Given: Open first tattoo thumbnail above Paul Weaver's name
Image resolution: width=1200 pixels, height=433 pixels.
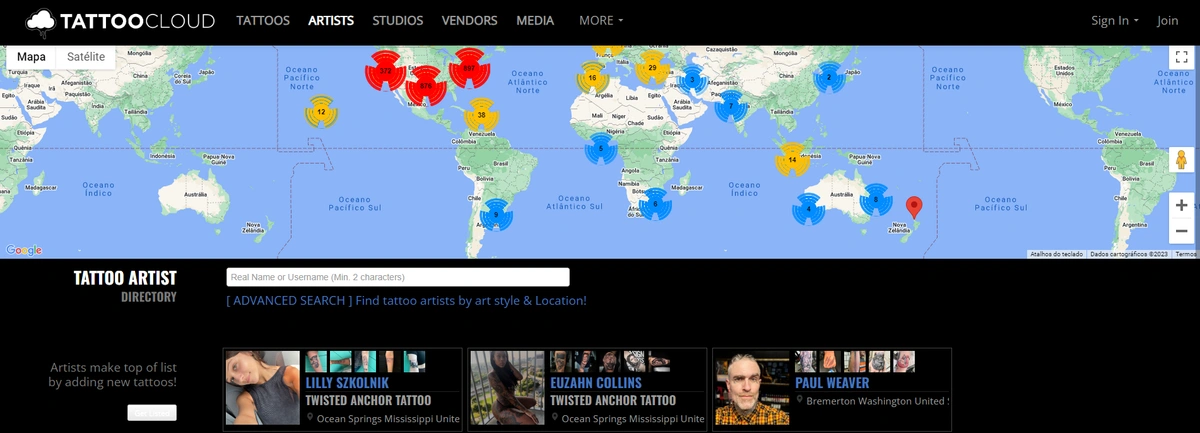Looking at the screenshot, I should point(805,361).
